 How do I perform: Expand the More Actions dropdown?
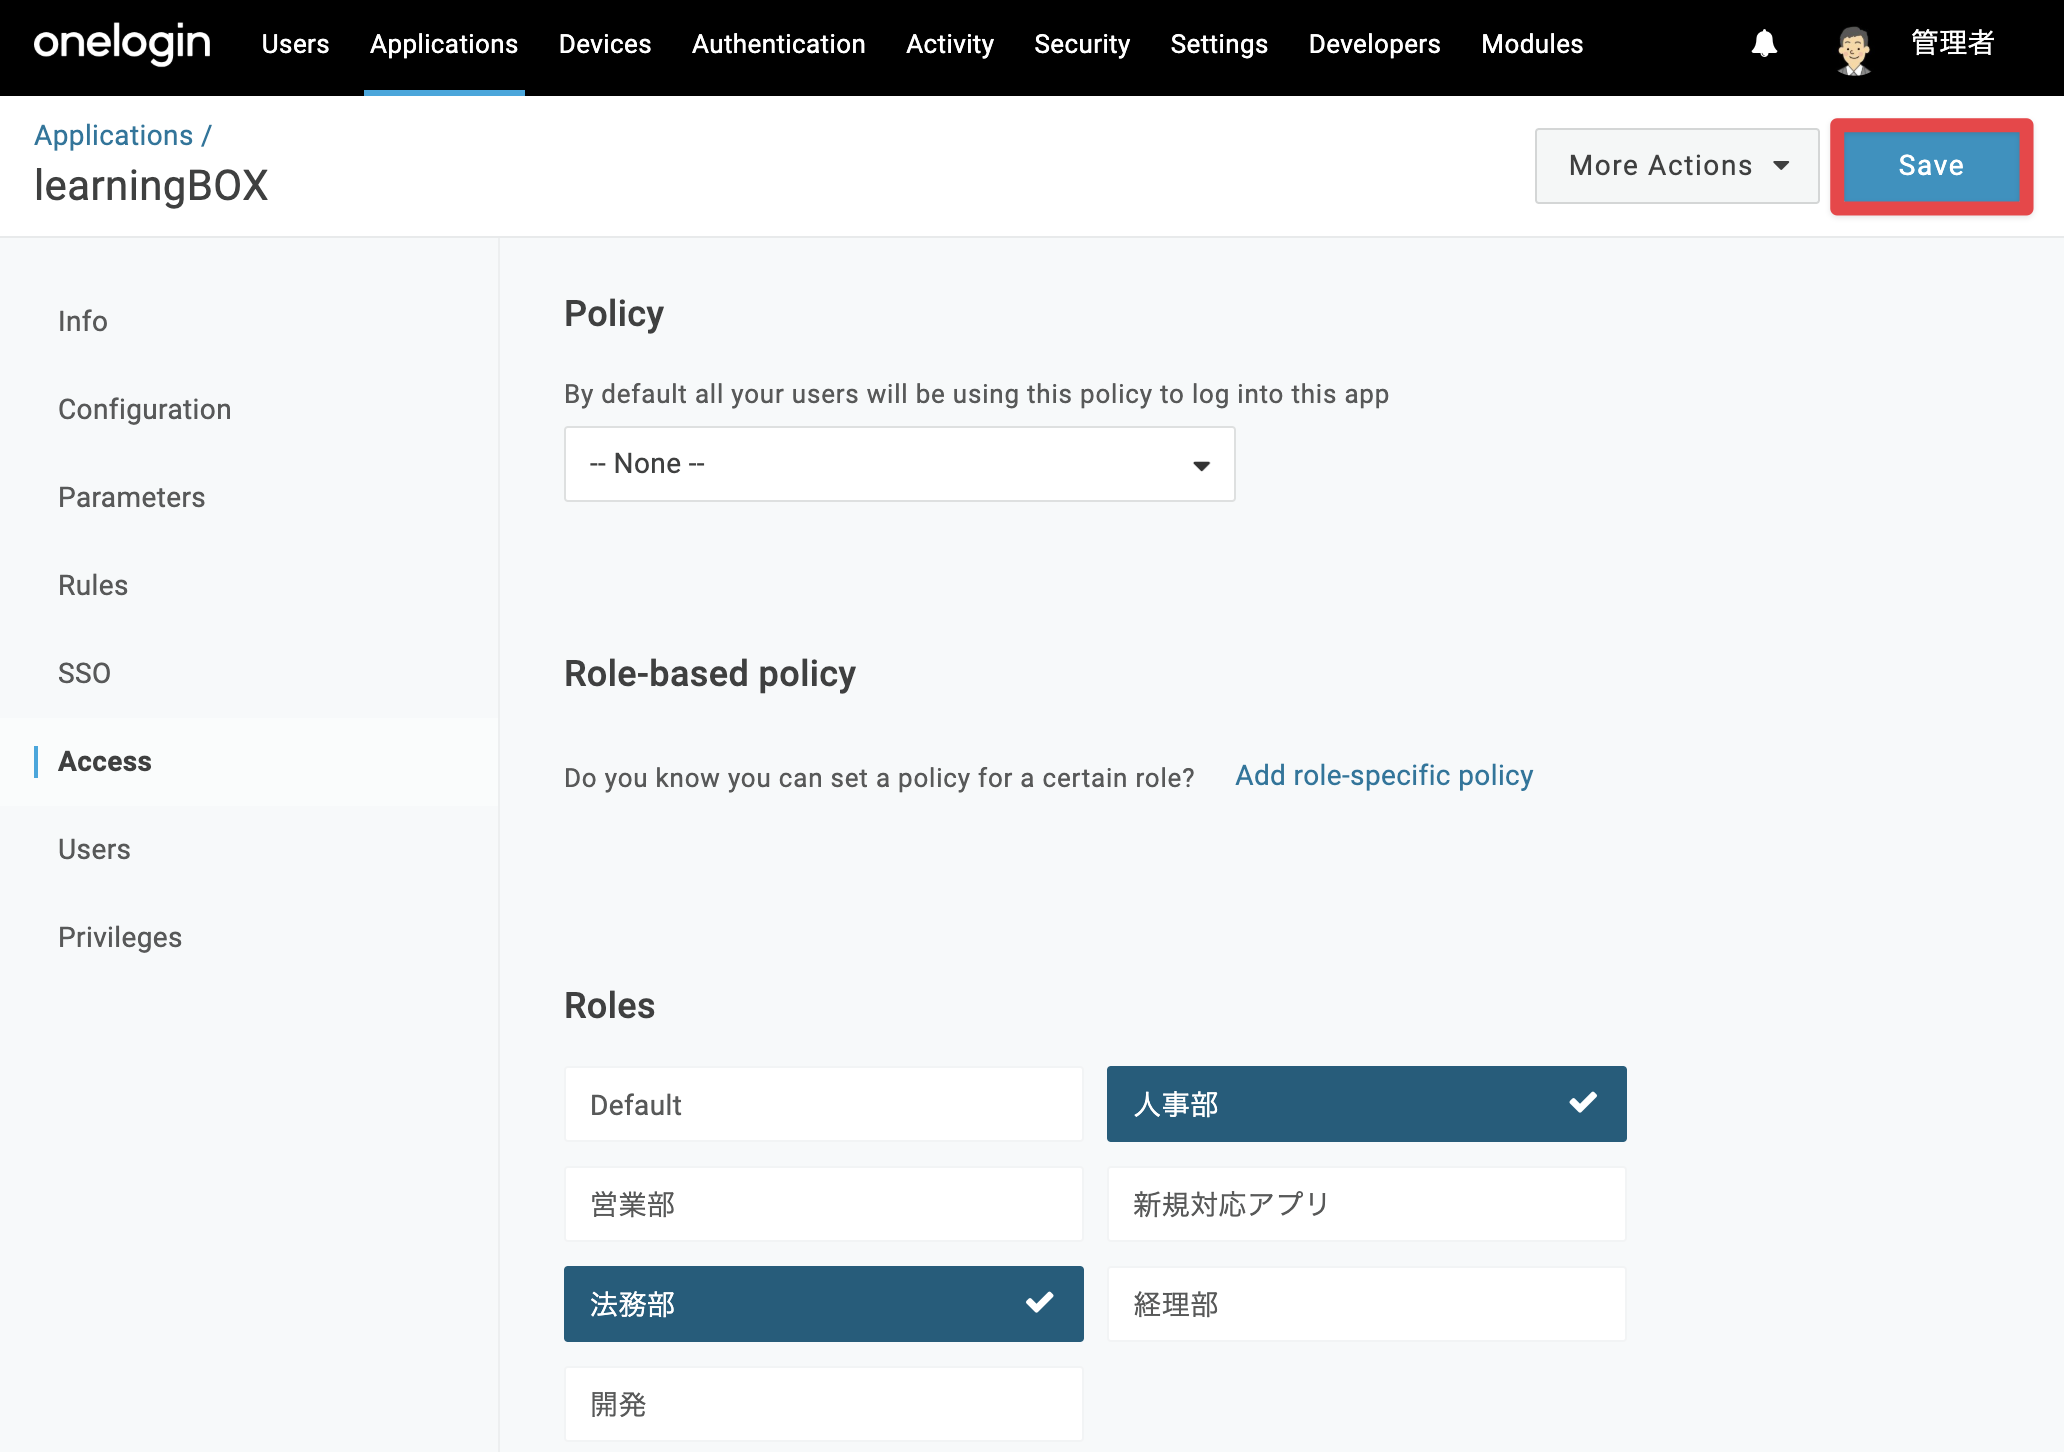point(1677,166)
